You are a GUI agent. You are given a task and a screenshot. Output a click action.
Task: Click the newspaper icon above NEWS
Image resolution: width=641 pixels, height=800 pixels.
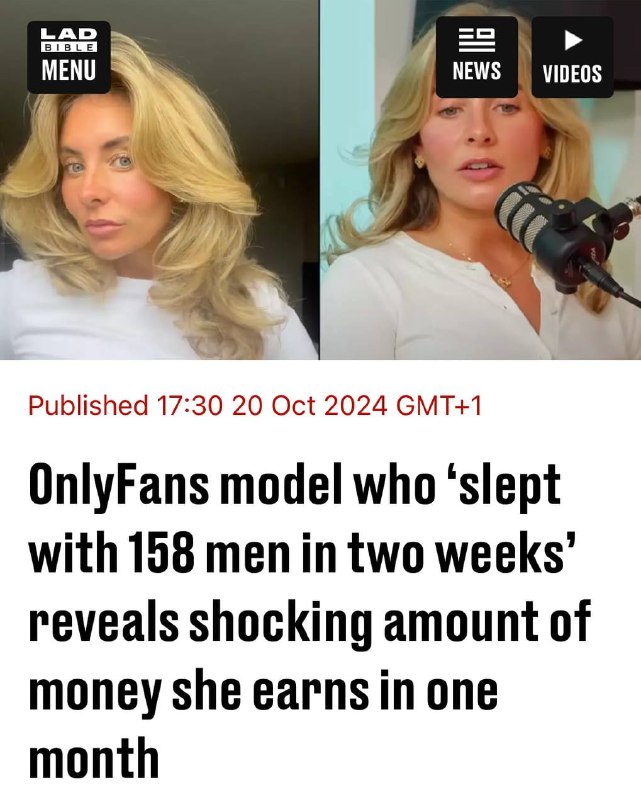click(477, 40)
